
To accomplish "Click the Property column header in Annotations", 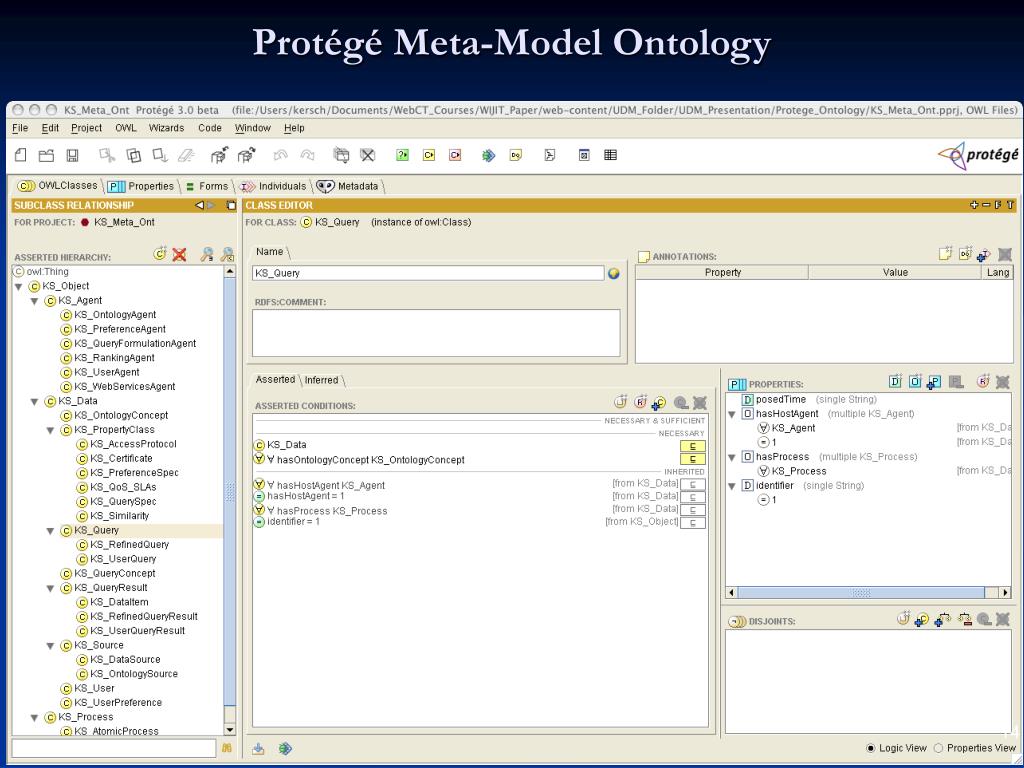I will (722, 272).
